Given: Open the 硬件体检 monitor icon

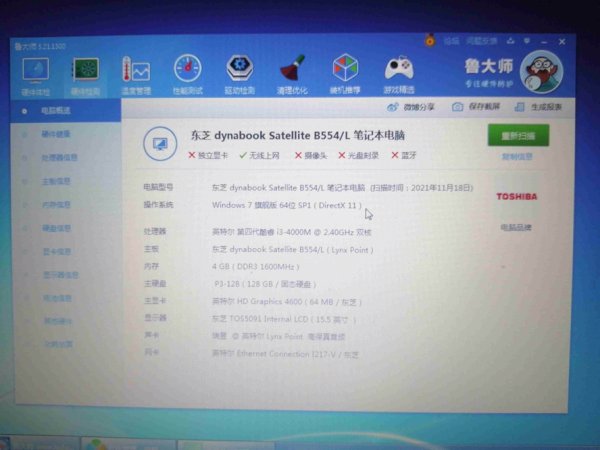Looking at the screenshot, I should pos(35,70).
